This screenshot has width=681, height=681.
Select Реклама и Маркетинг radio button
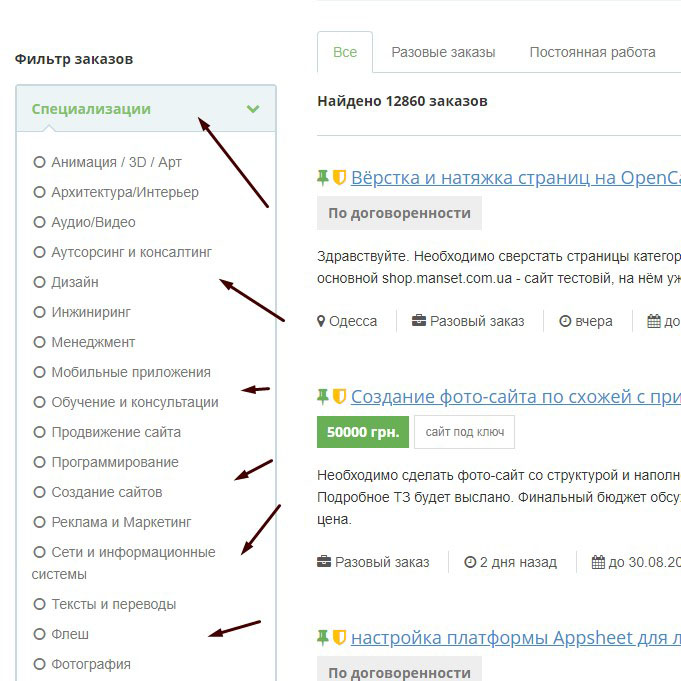click(x=40, y=522)
